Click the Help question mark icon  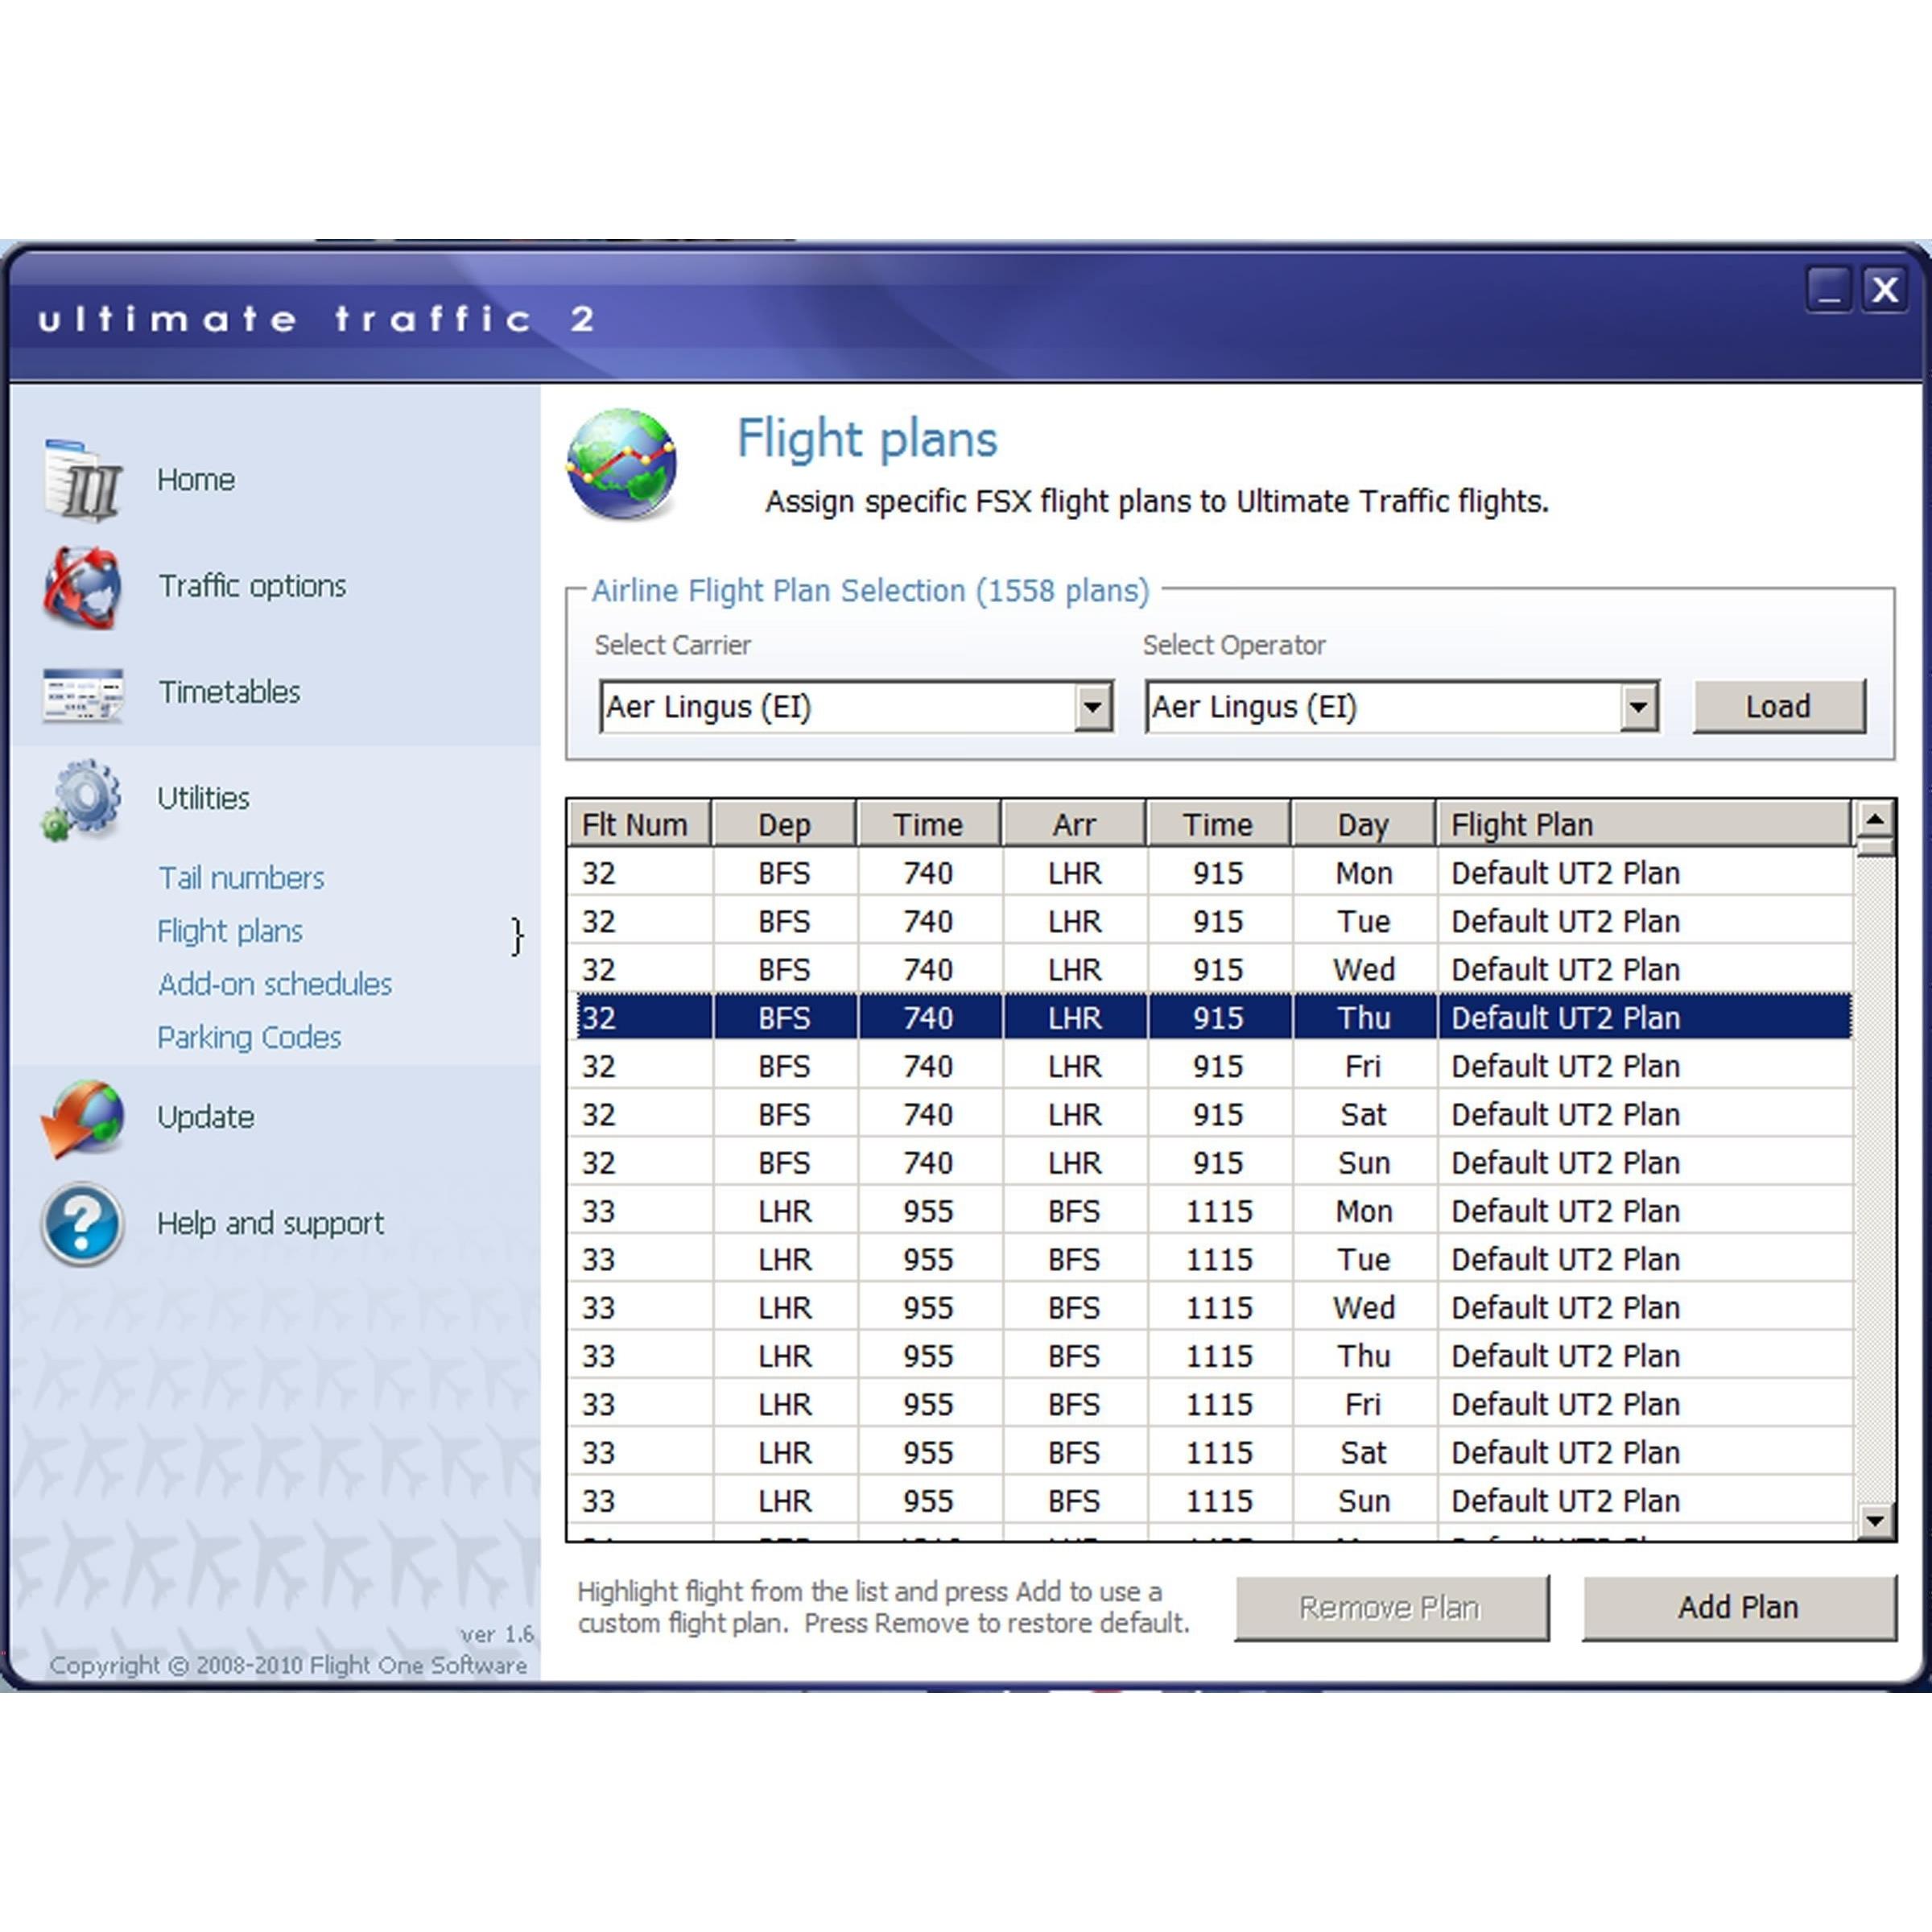point(82,1224)
